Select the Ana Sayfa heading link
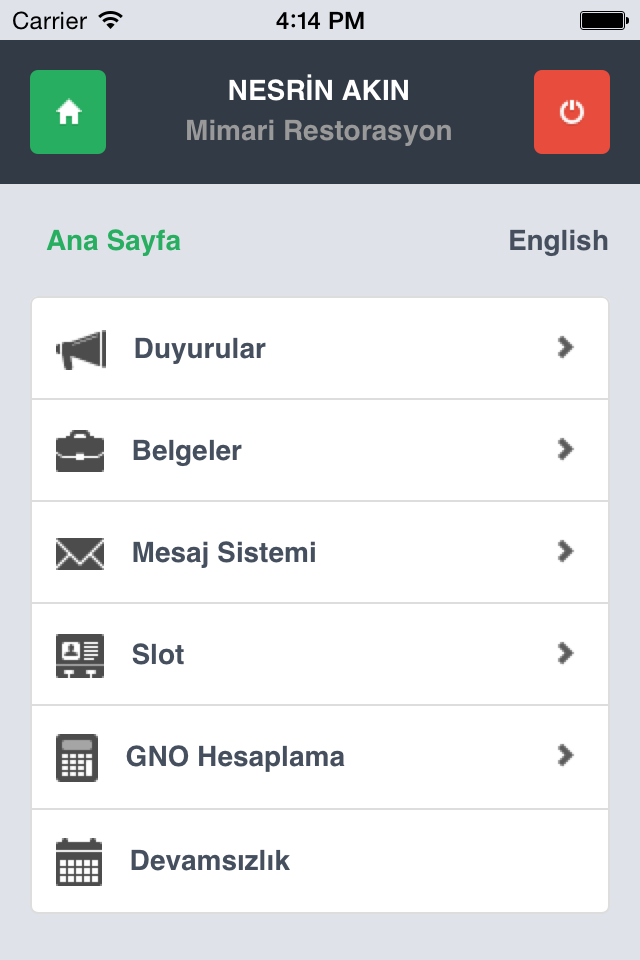This screenshot has height=960, width=640. (x=114, y=241)
